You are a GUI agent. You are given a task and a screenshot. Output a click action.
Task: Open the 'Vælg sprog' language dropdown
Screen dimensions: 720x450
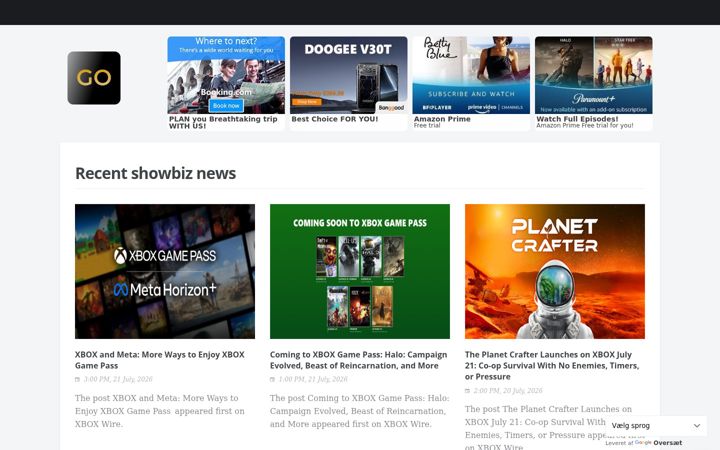[656, 426]
